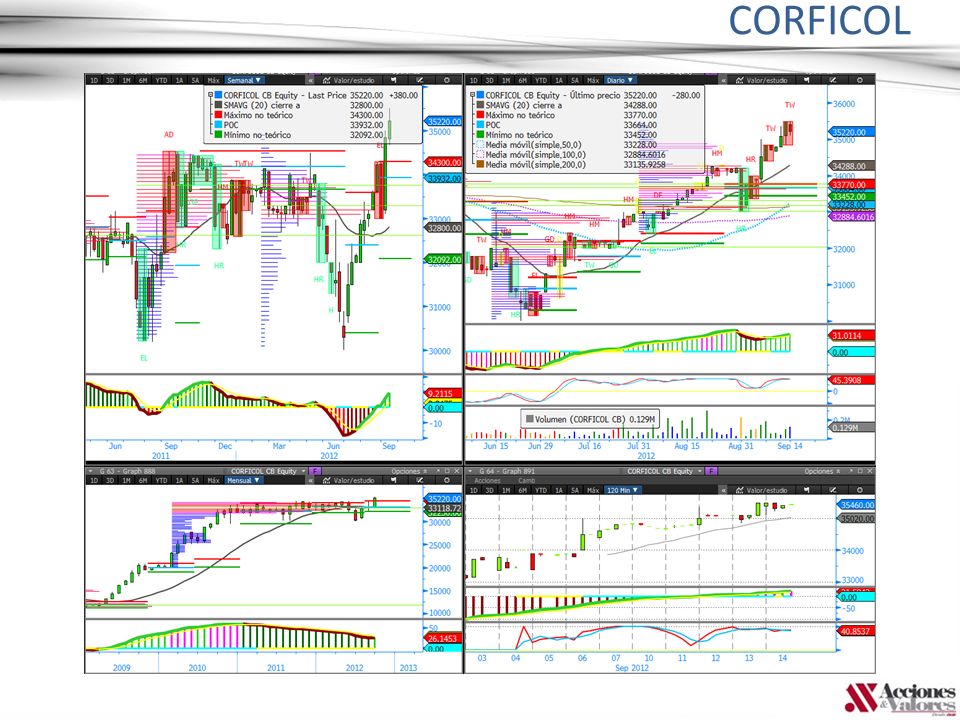Open settings gear in 120 Min chart toolbar
Viewport: 960px width, 720px height.
(860, 490)
